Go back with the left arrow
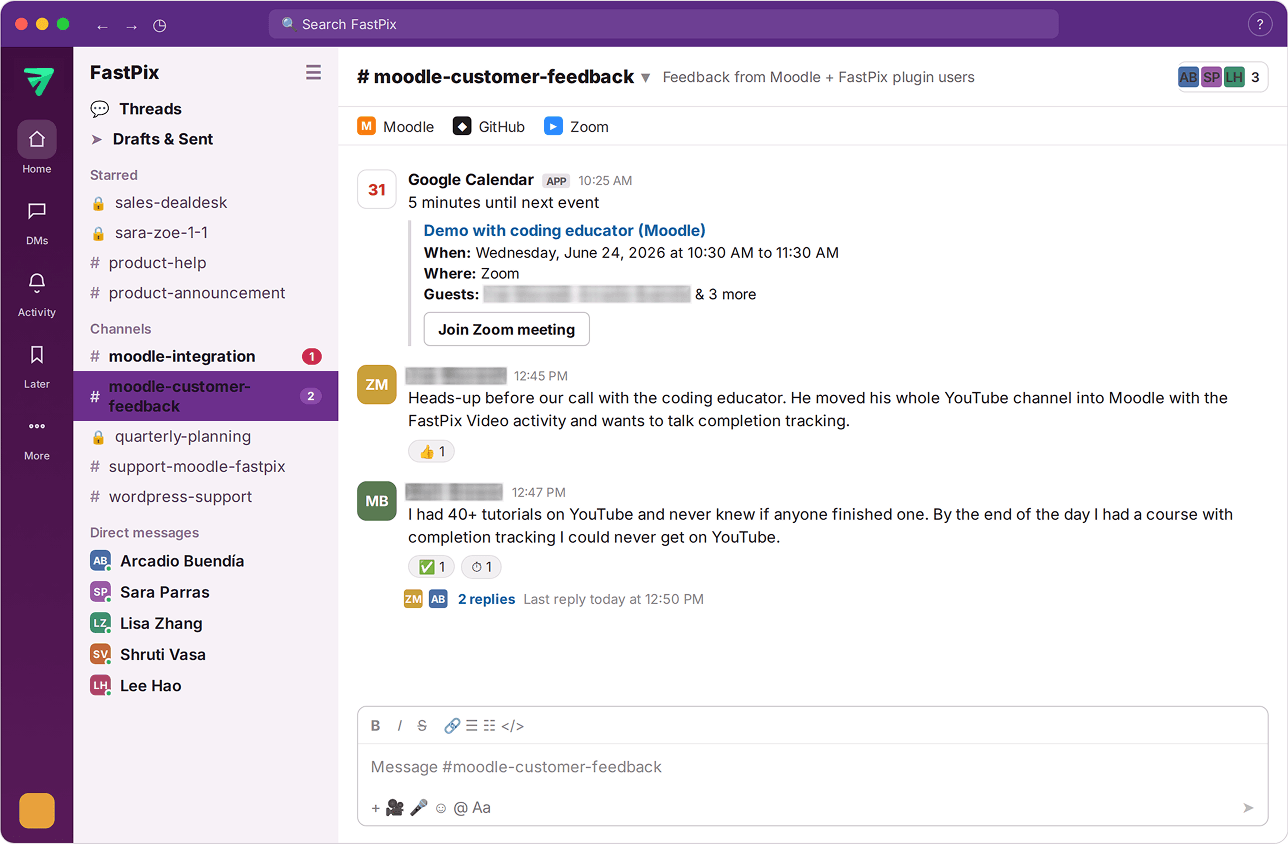1288x844 pixels. (x=102, y=25)
